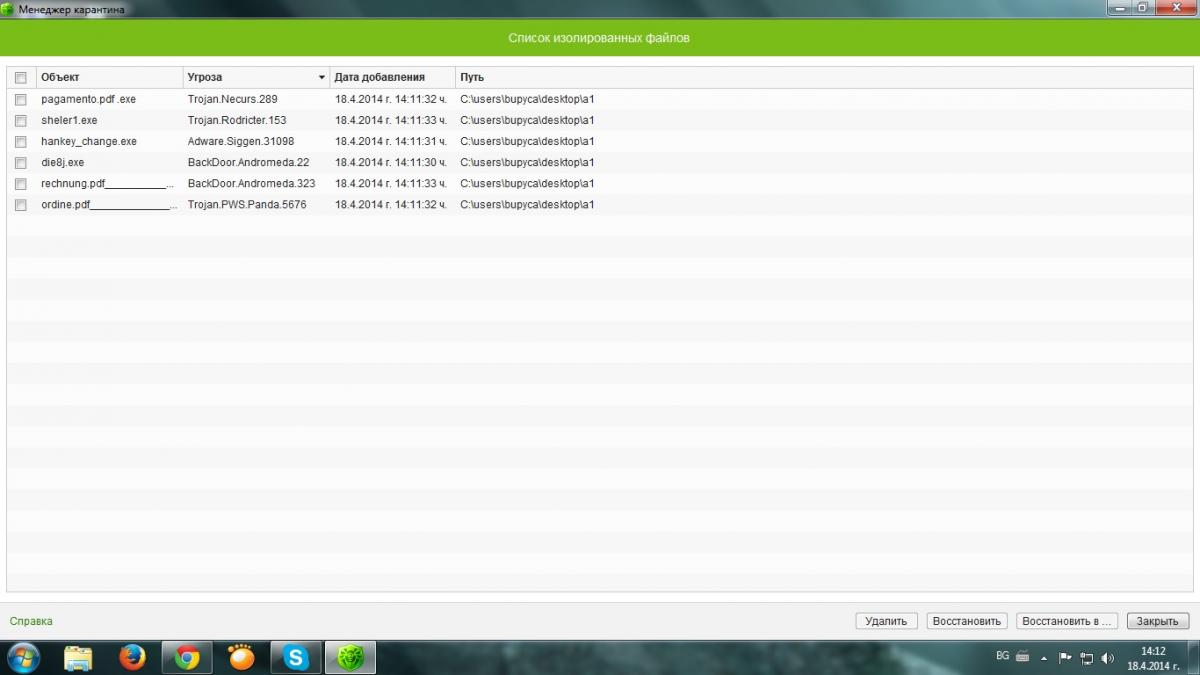Tick the sheler1.exe checkbox
Image resolution: width=1200 pixels, height=675 pixels.
click(20, 120)
